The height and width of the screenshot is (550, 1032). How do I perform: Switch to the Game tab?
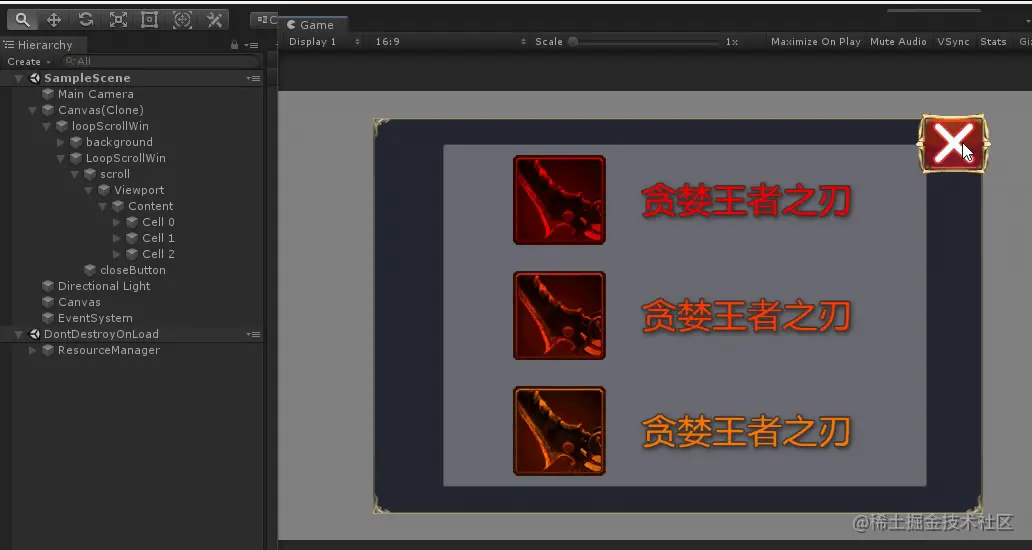click(x=311, y=25)
